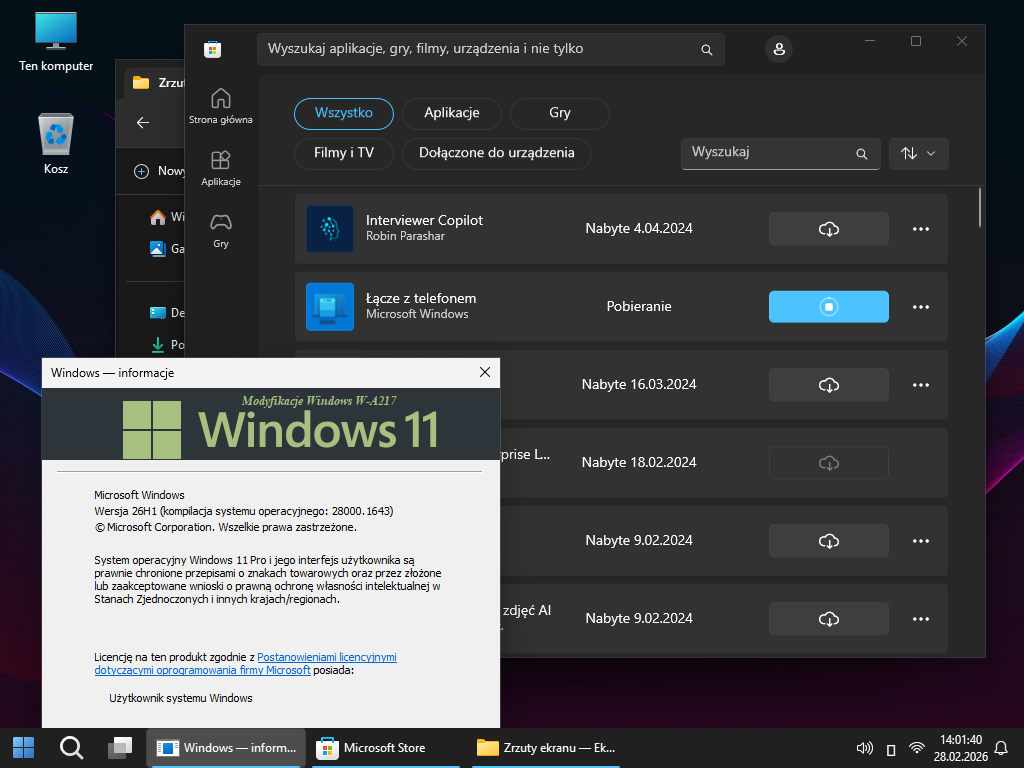This screenshot has height=768, width=1024.
Task: Open the Postanowieniami licencyjnymi link
Action: pos(326,657)
